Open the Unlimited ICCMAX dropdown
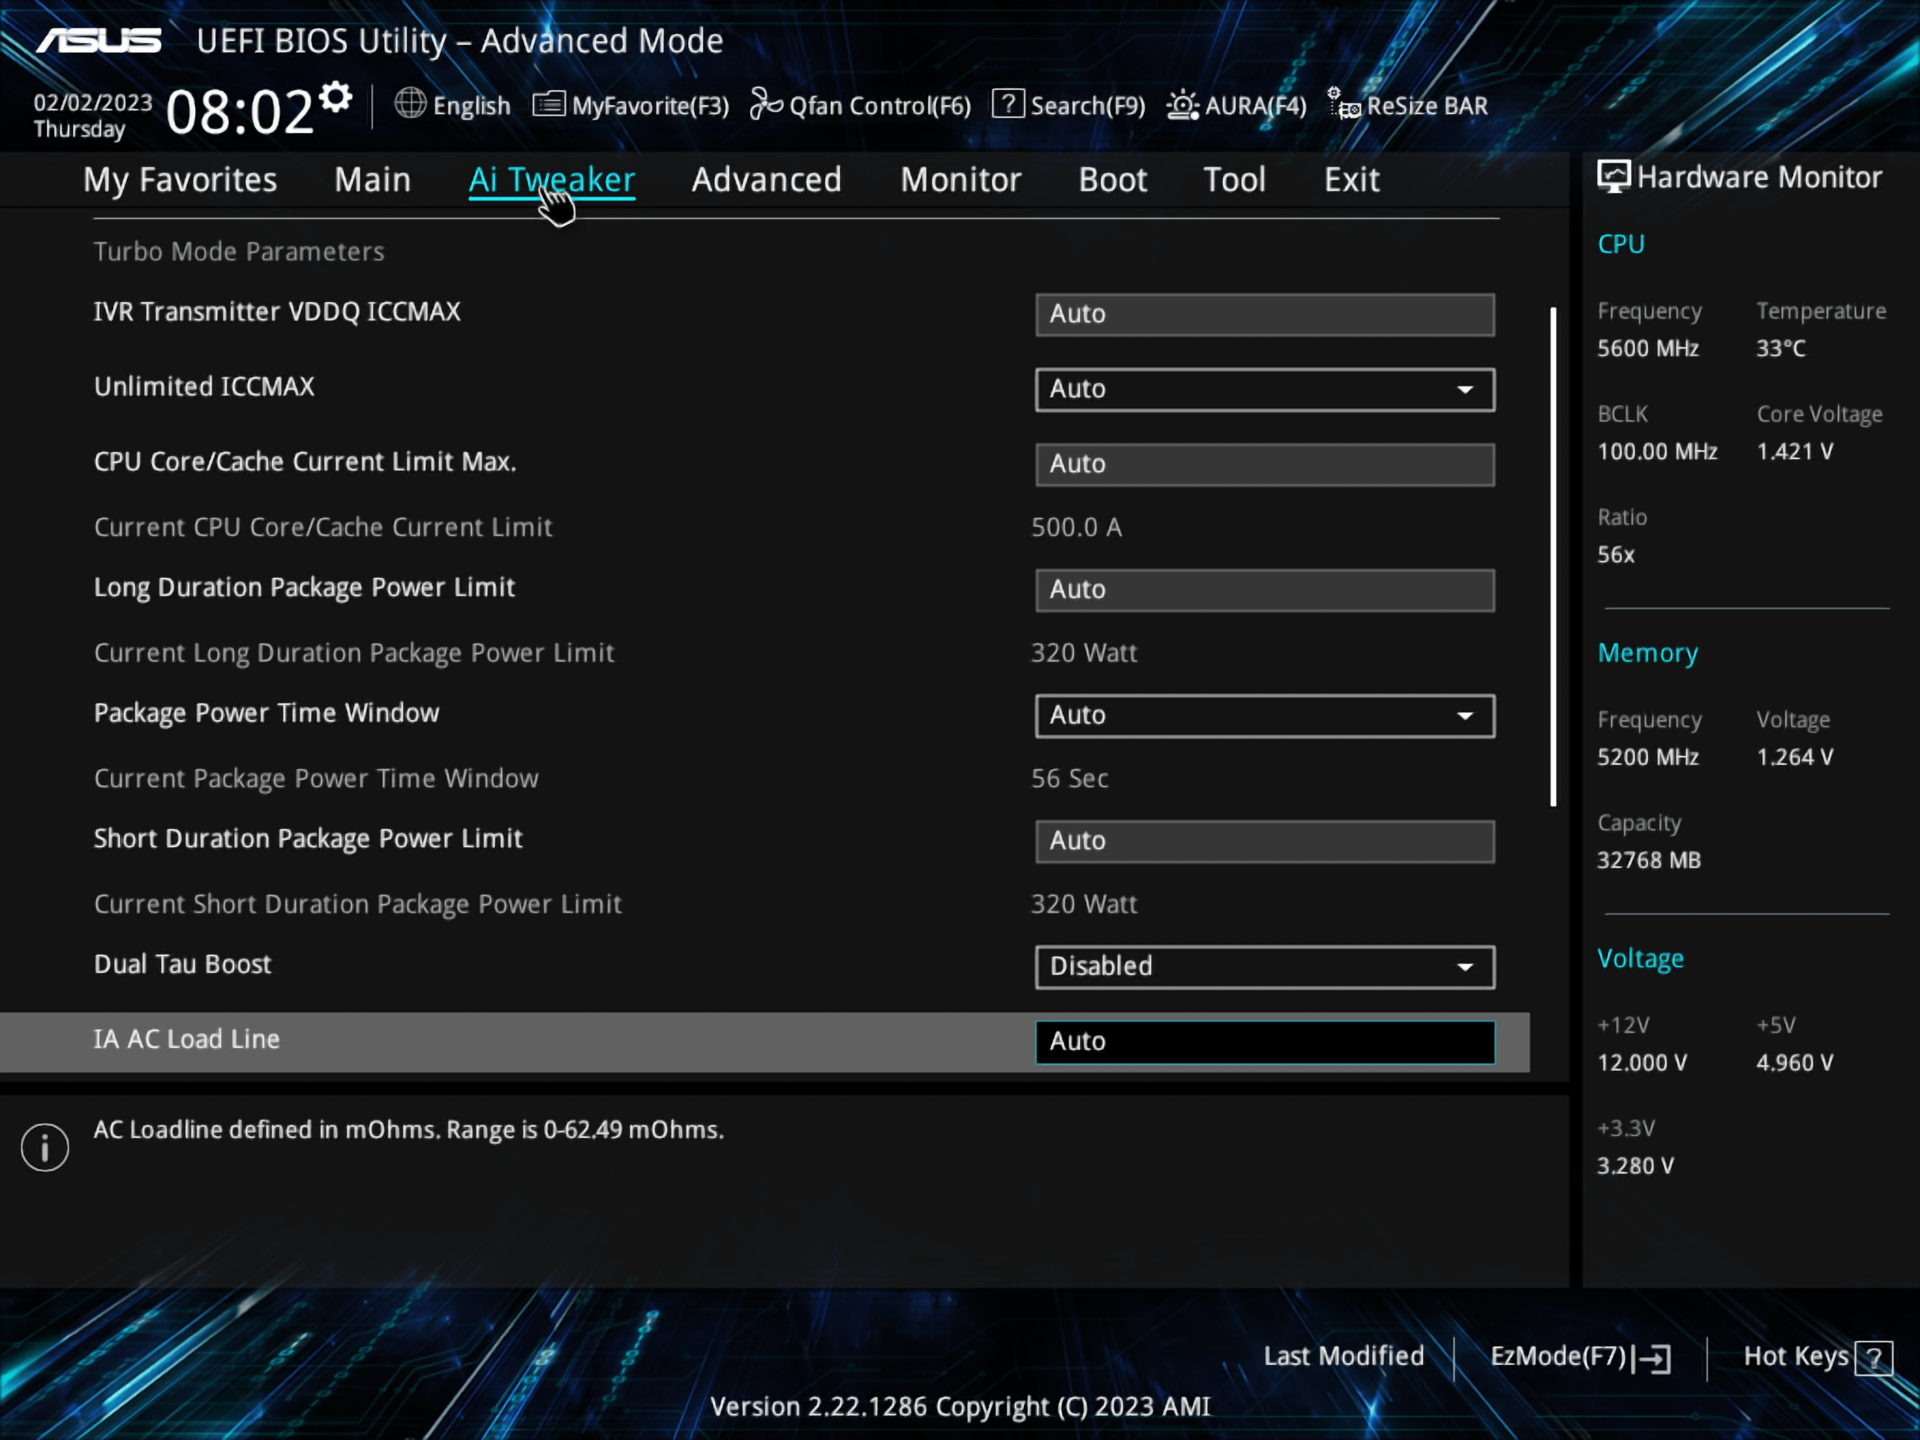1920x1440 pixels. tap(1265, 389)
